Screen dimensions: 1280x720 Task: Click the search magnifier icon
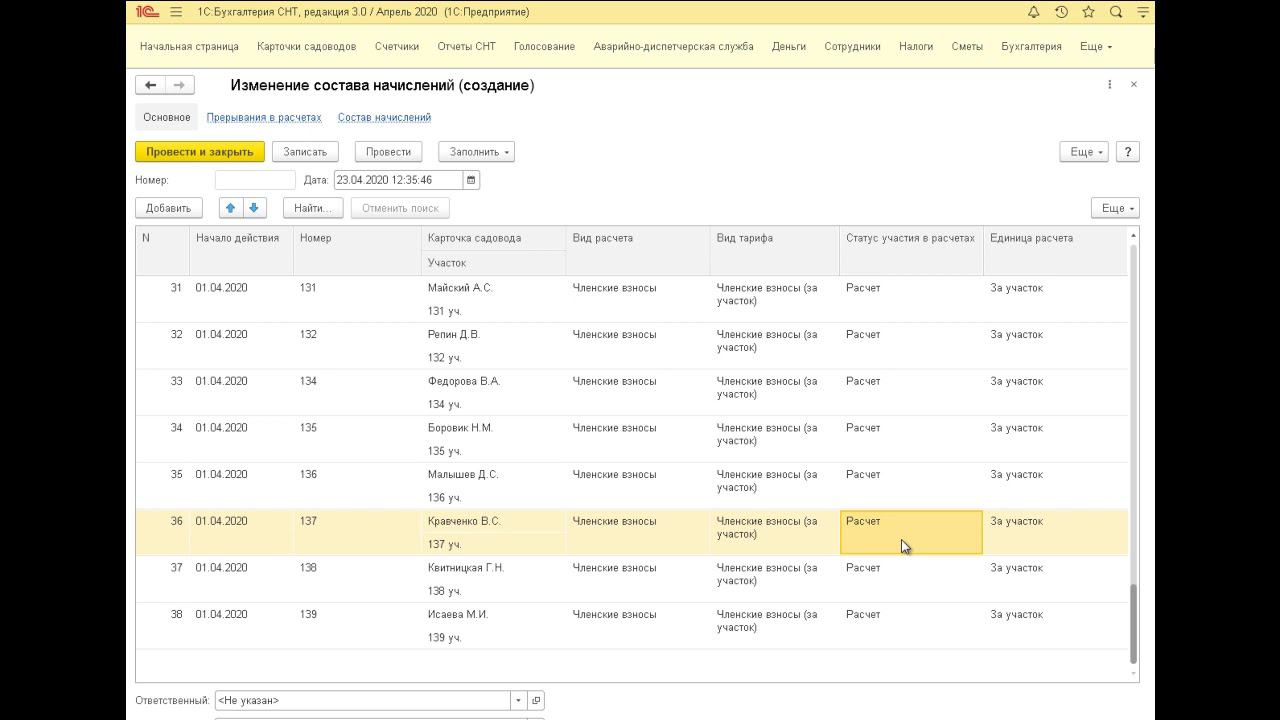coord(1116,12)
